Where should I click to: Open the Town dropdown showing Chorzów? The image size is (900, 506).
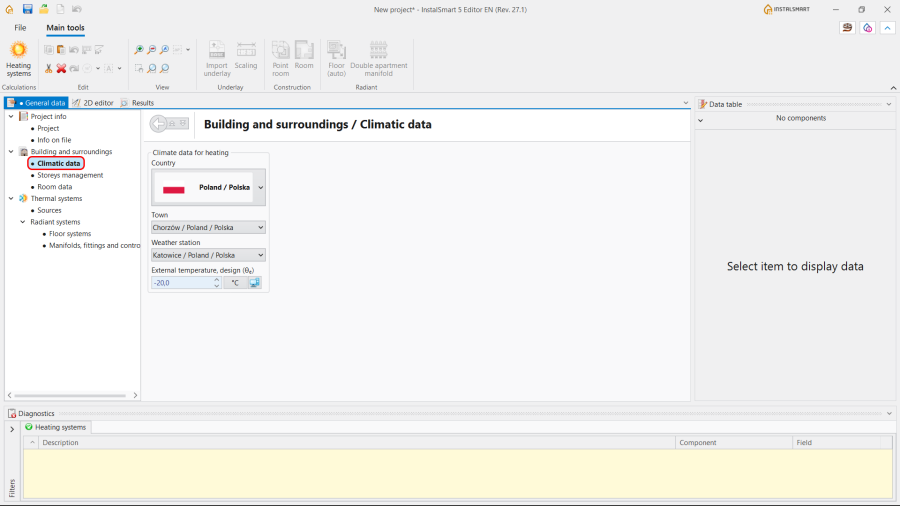[208, 228]
